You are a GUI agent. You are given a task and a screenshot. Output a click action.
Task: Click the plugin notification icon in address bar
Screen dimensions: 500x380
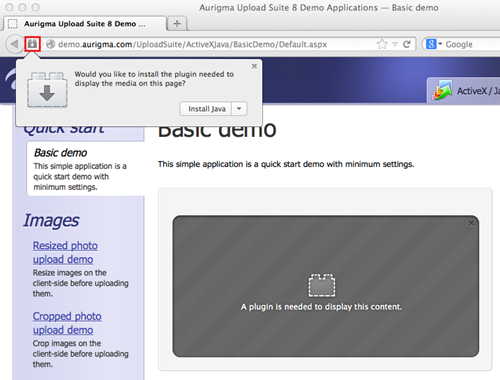pyautogui.click(x=32, y=44)
